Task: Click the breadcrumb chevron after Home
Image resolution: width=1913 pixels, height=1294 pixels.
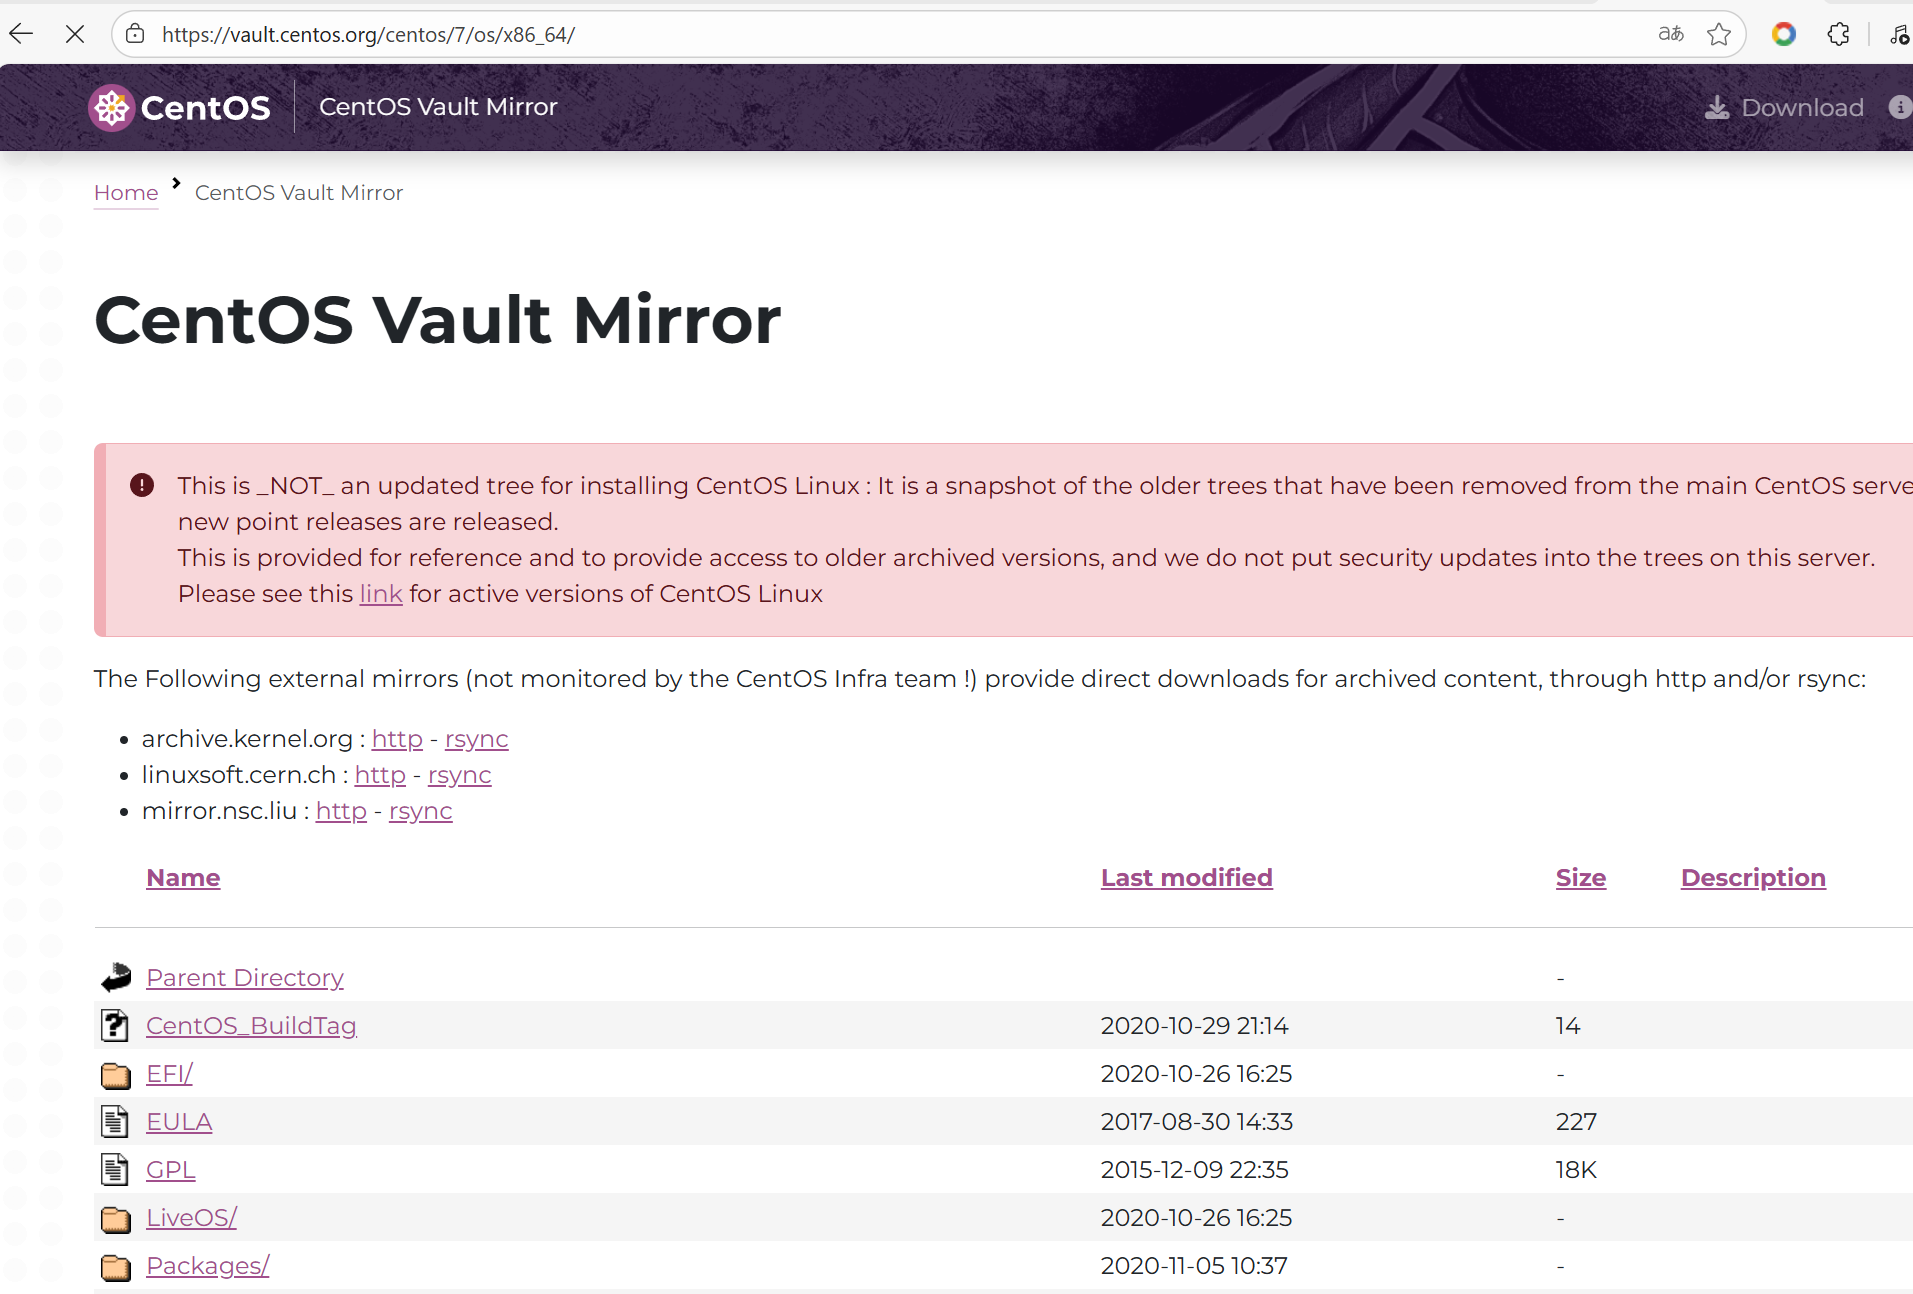Action: 176,183
